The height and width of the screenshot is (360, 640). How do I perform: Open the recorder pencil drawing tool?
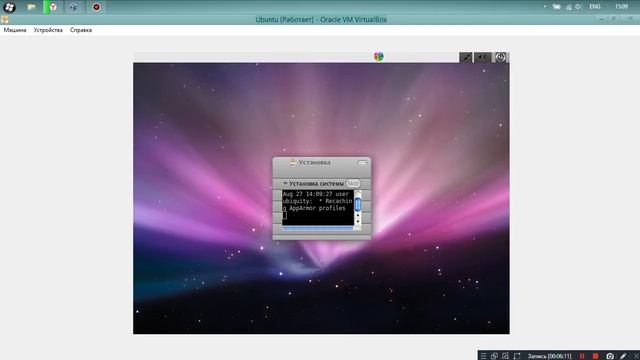tap(623, 356)
